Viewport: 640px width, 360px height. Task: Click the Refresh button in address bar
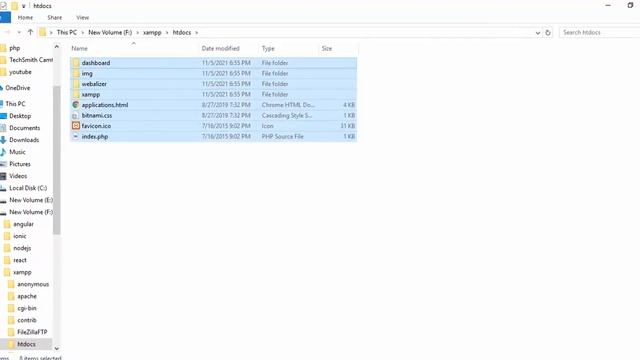[x=548, y=32]
